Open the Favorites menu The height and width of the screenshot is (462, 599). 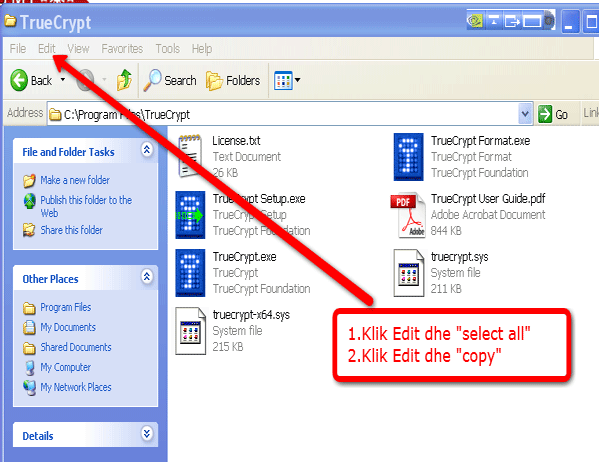tap(122, 49)
